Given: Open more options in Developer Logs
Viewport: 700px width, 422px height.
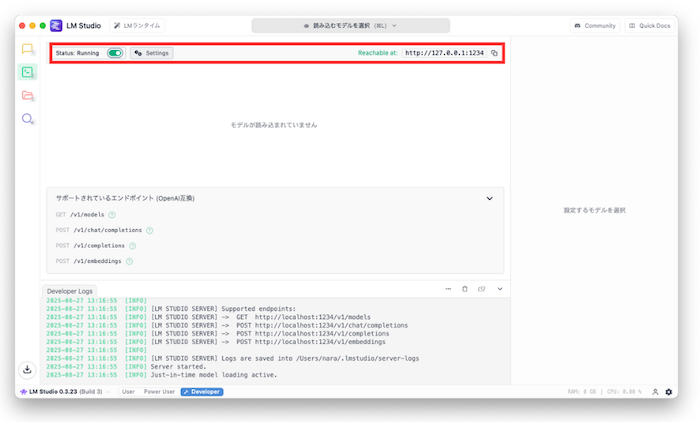Looking at the screenshot, I should tap(448, 289).
